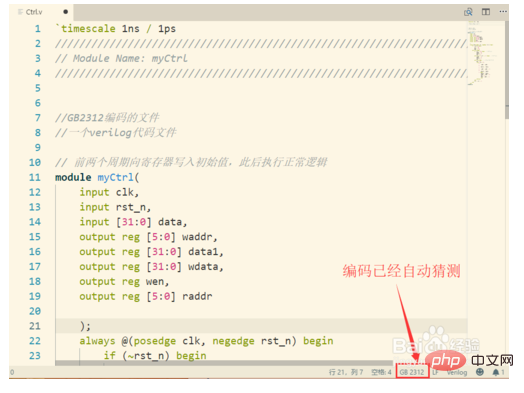Image resolution: width=524 pixels, height=393 pixels.
Task: Click the ');' on line 21
Action: coord(85,326)
